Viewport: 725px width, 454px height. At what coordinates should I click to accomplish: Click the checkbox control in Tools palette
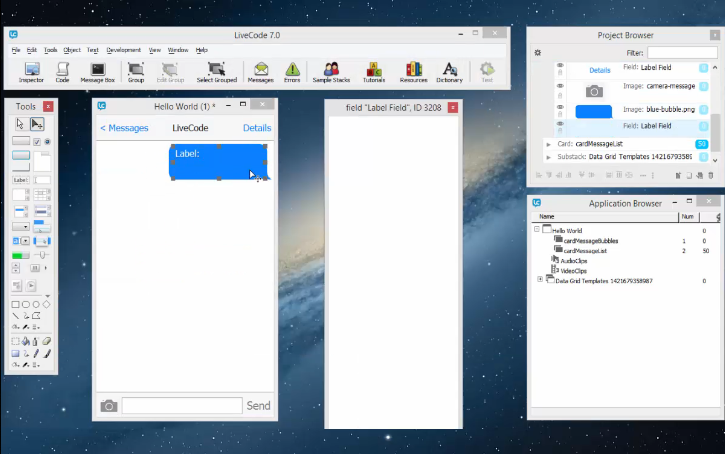coord(37,142)
